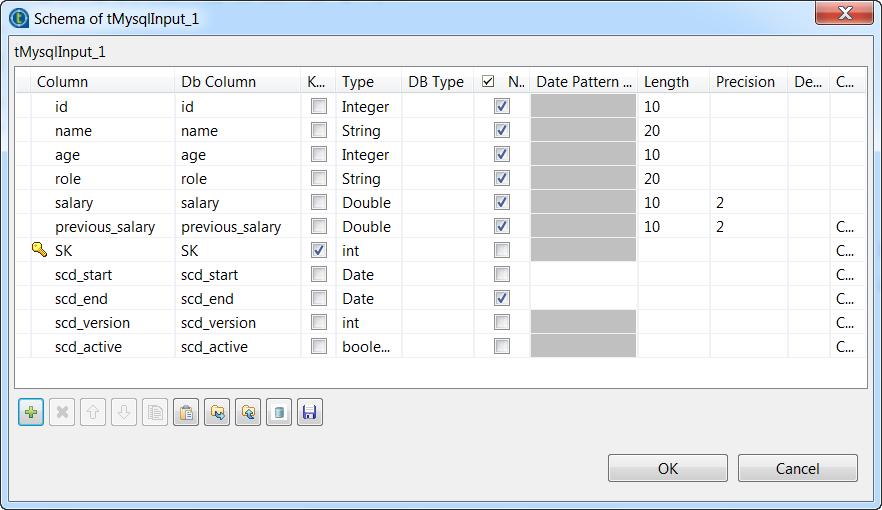Open the Type cell for scd_active row
882x510 pixels.
(x=368, y=346)
